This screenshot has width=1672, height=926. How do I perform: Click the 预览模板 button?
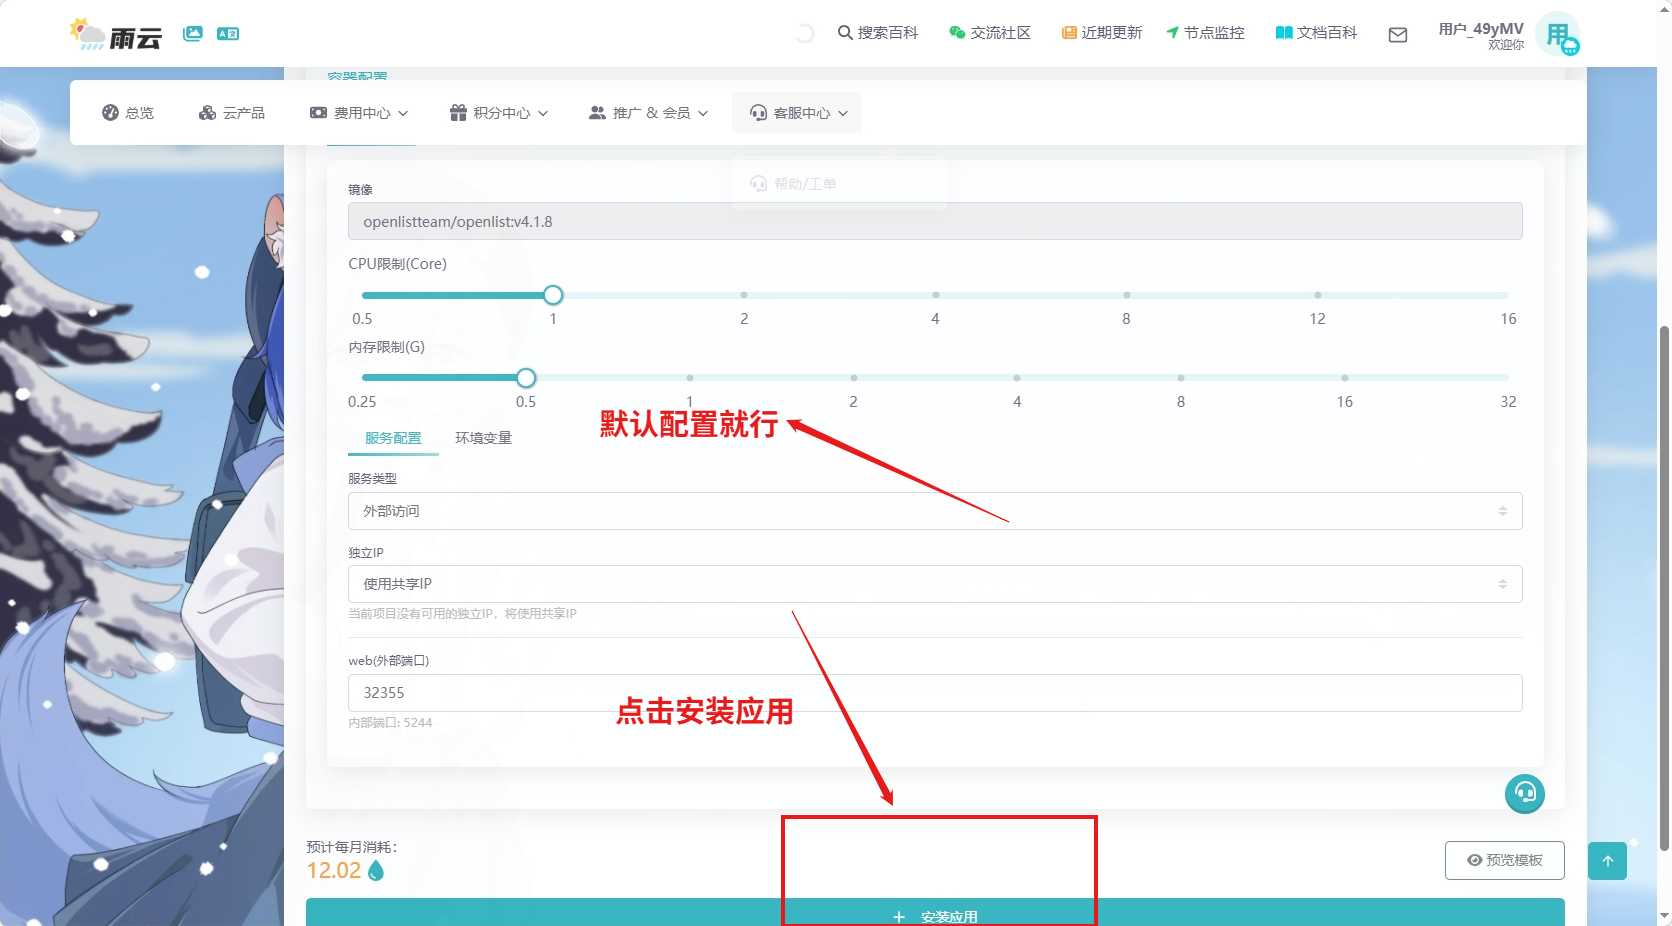1504,860
